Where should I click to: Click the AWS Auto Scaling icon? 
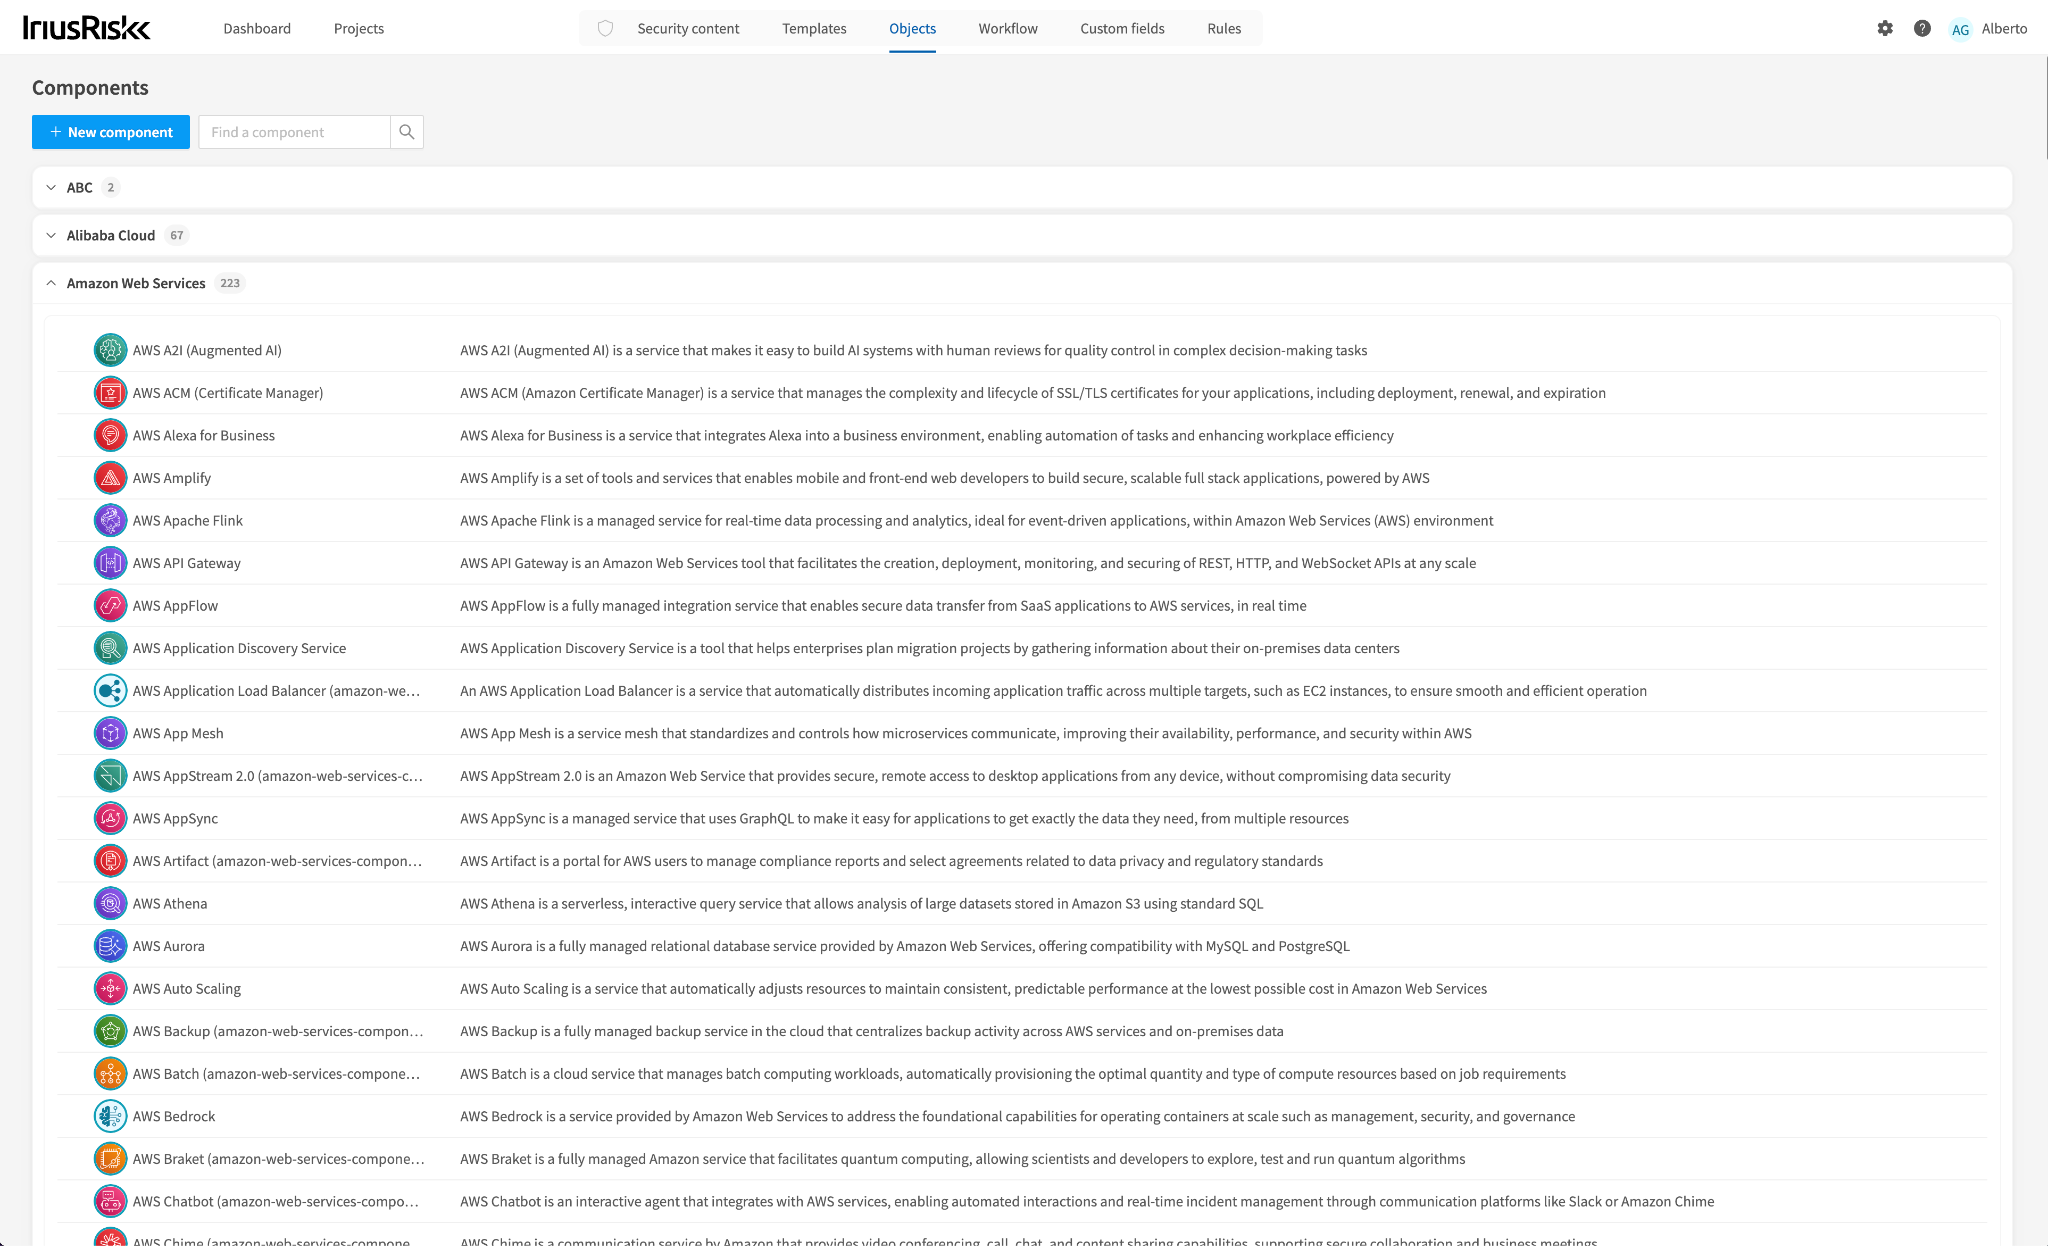pyautogui.click(x=110, y=988)
